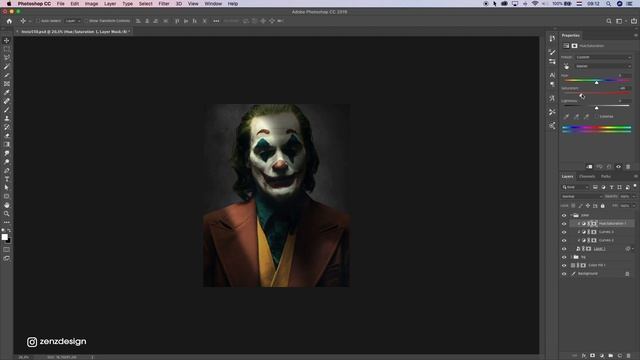The image size is (640, 360).
Task: Open the Image menu
Action: (91, 4)
